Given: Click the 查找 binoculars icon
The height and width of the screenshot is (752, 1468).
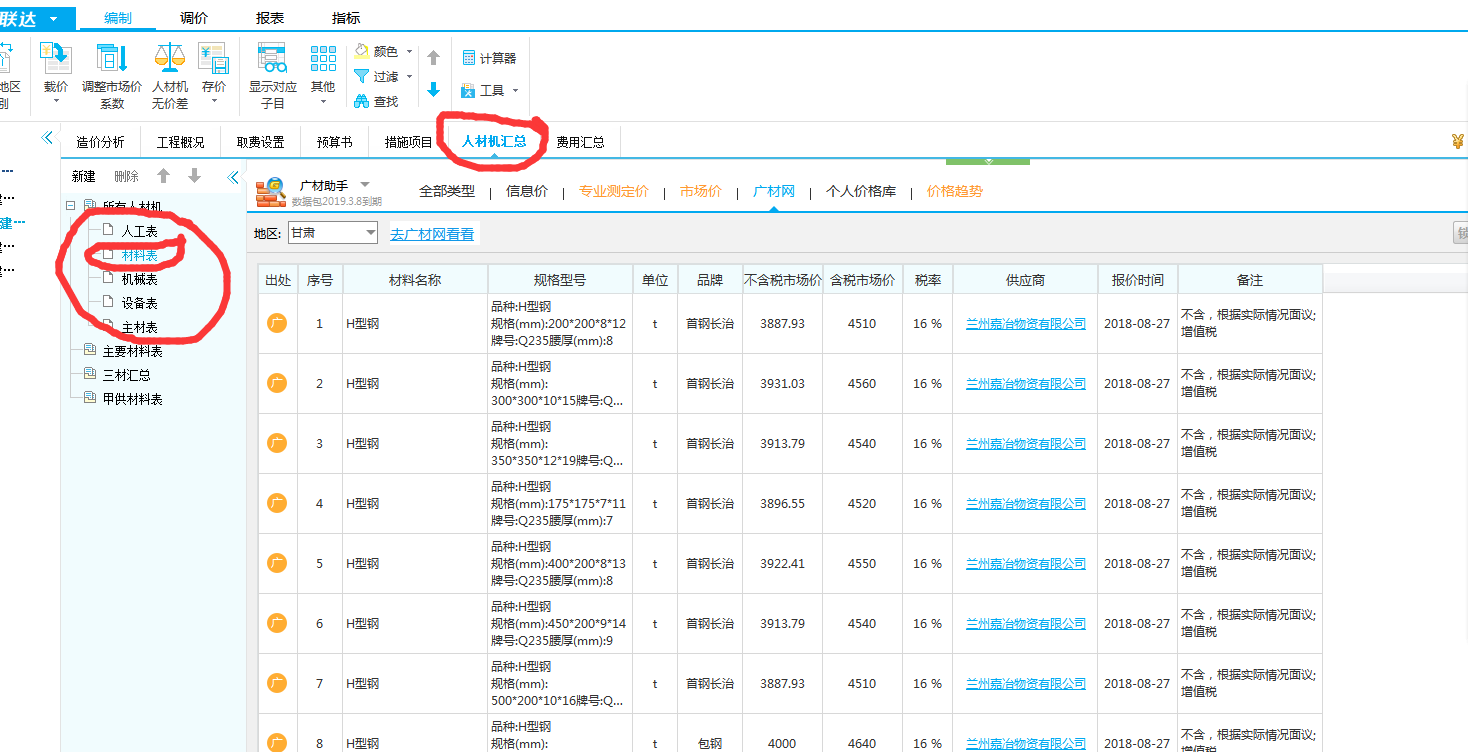Looking at the screenshot, I should [362, 101].
